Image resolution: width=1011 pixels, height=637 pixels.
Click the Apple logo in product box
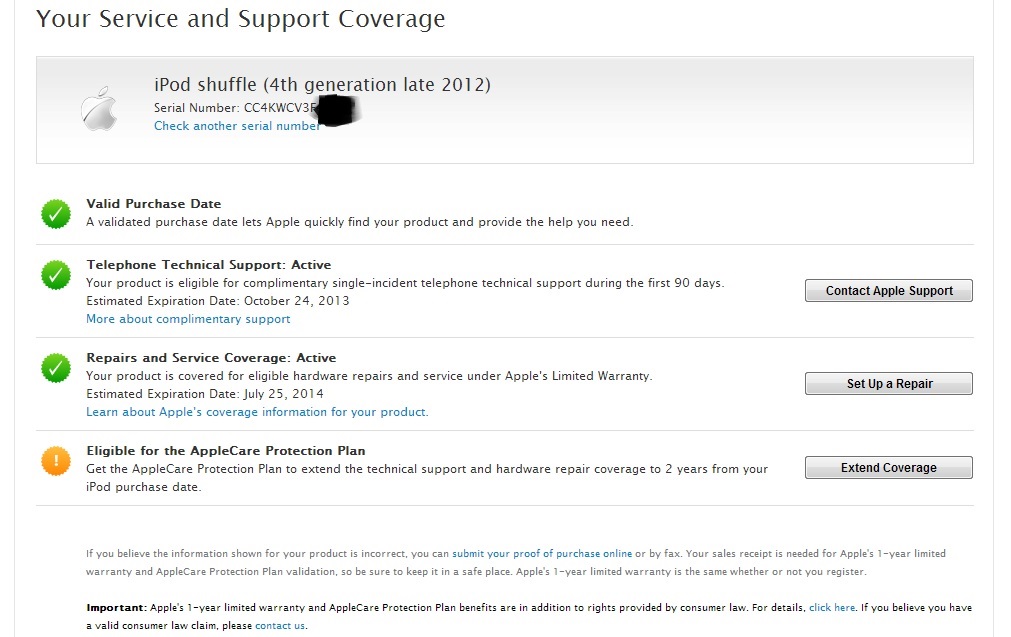point(99,108)
